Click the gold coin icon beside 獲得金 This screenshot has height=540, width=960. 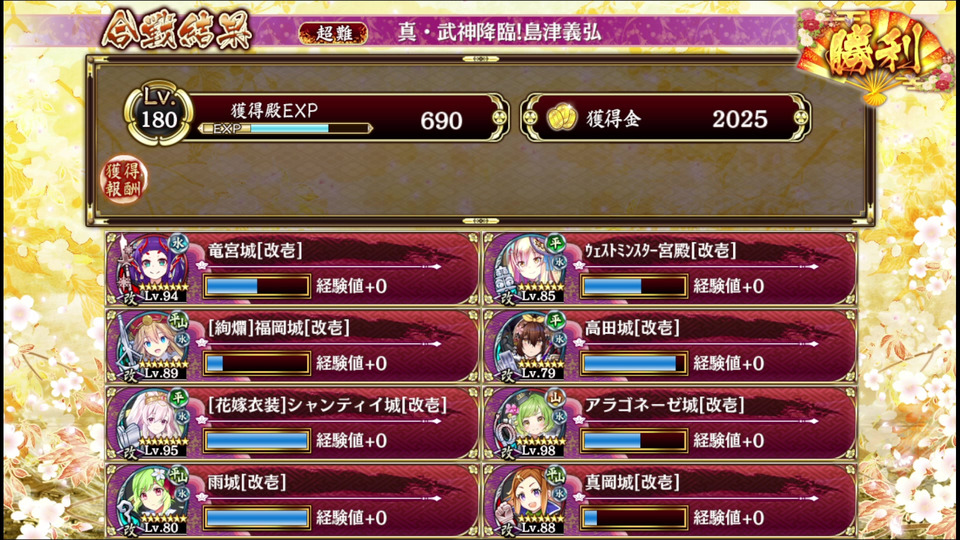tap(561, 117)
